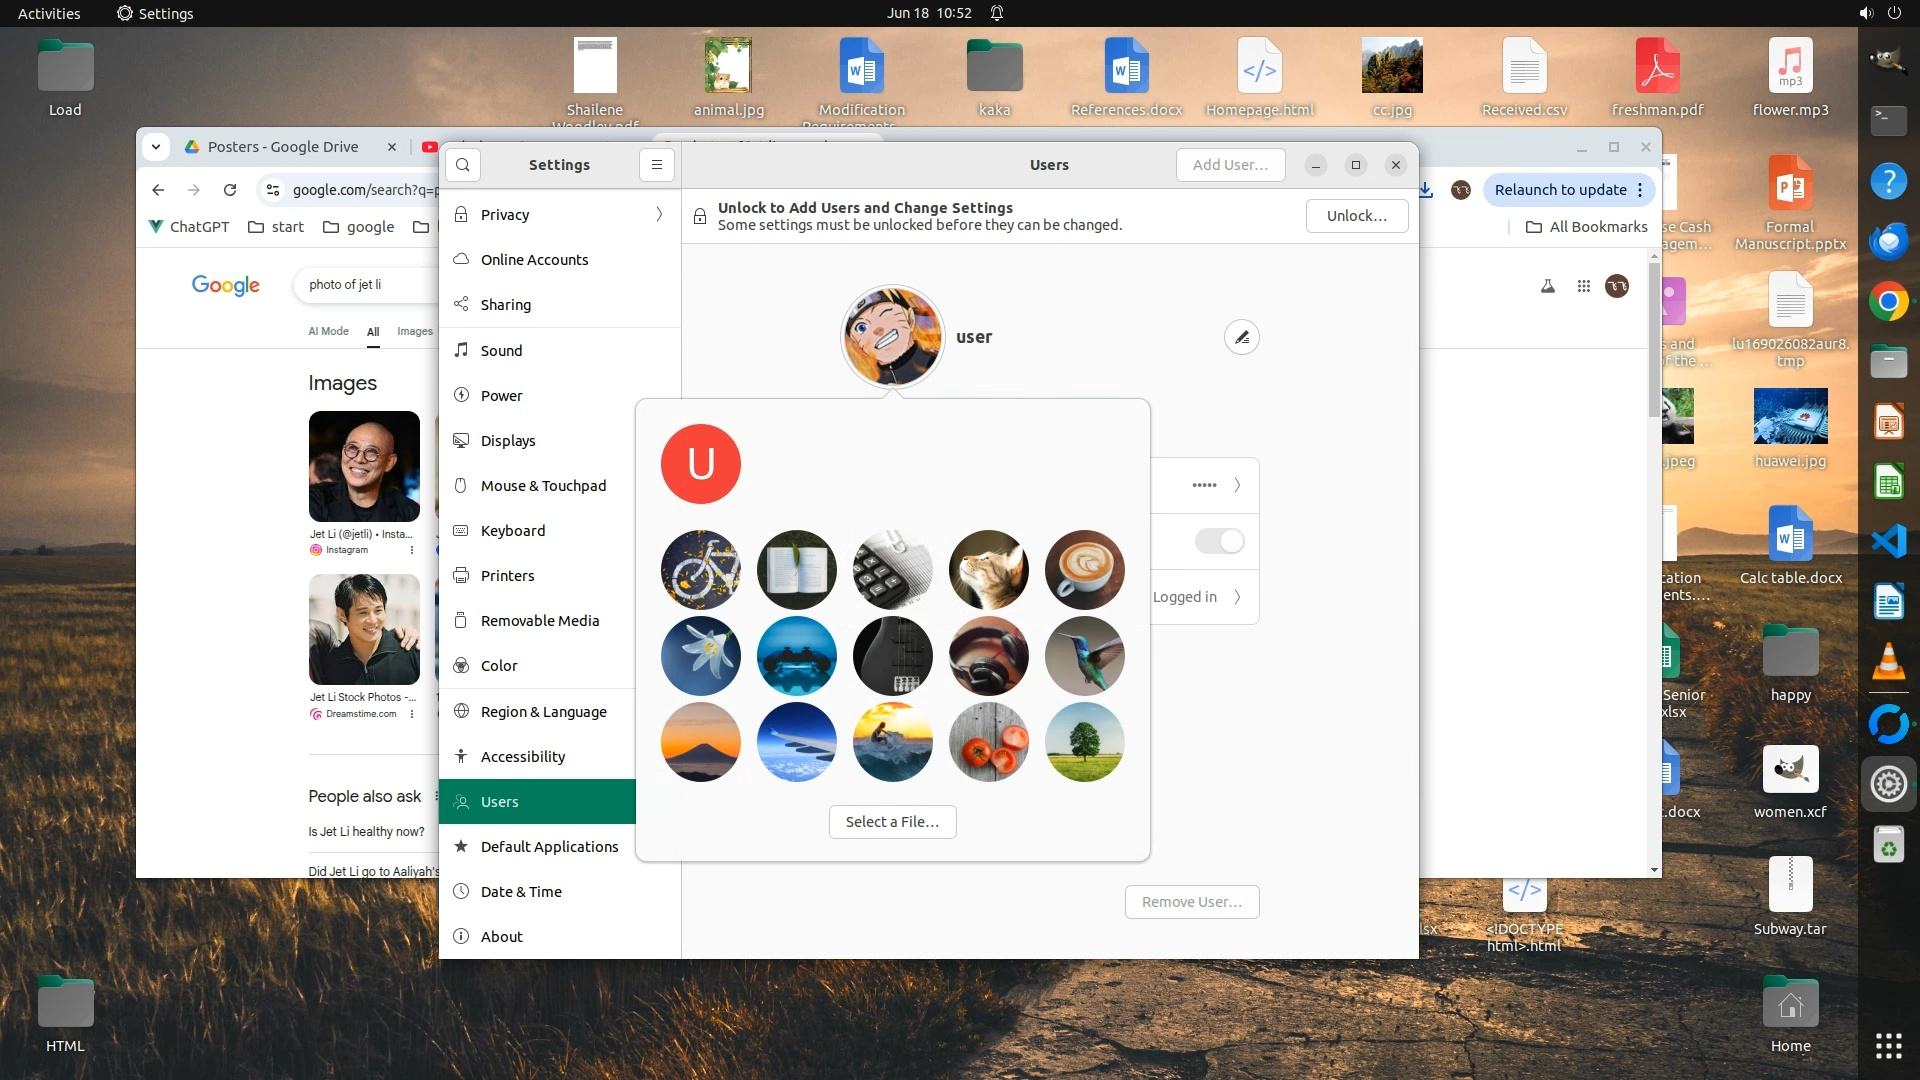This screenshot has height=1080, width=1920.
Task: Go to Default Applications settings
Action: coord(549,847)
